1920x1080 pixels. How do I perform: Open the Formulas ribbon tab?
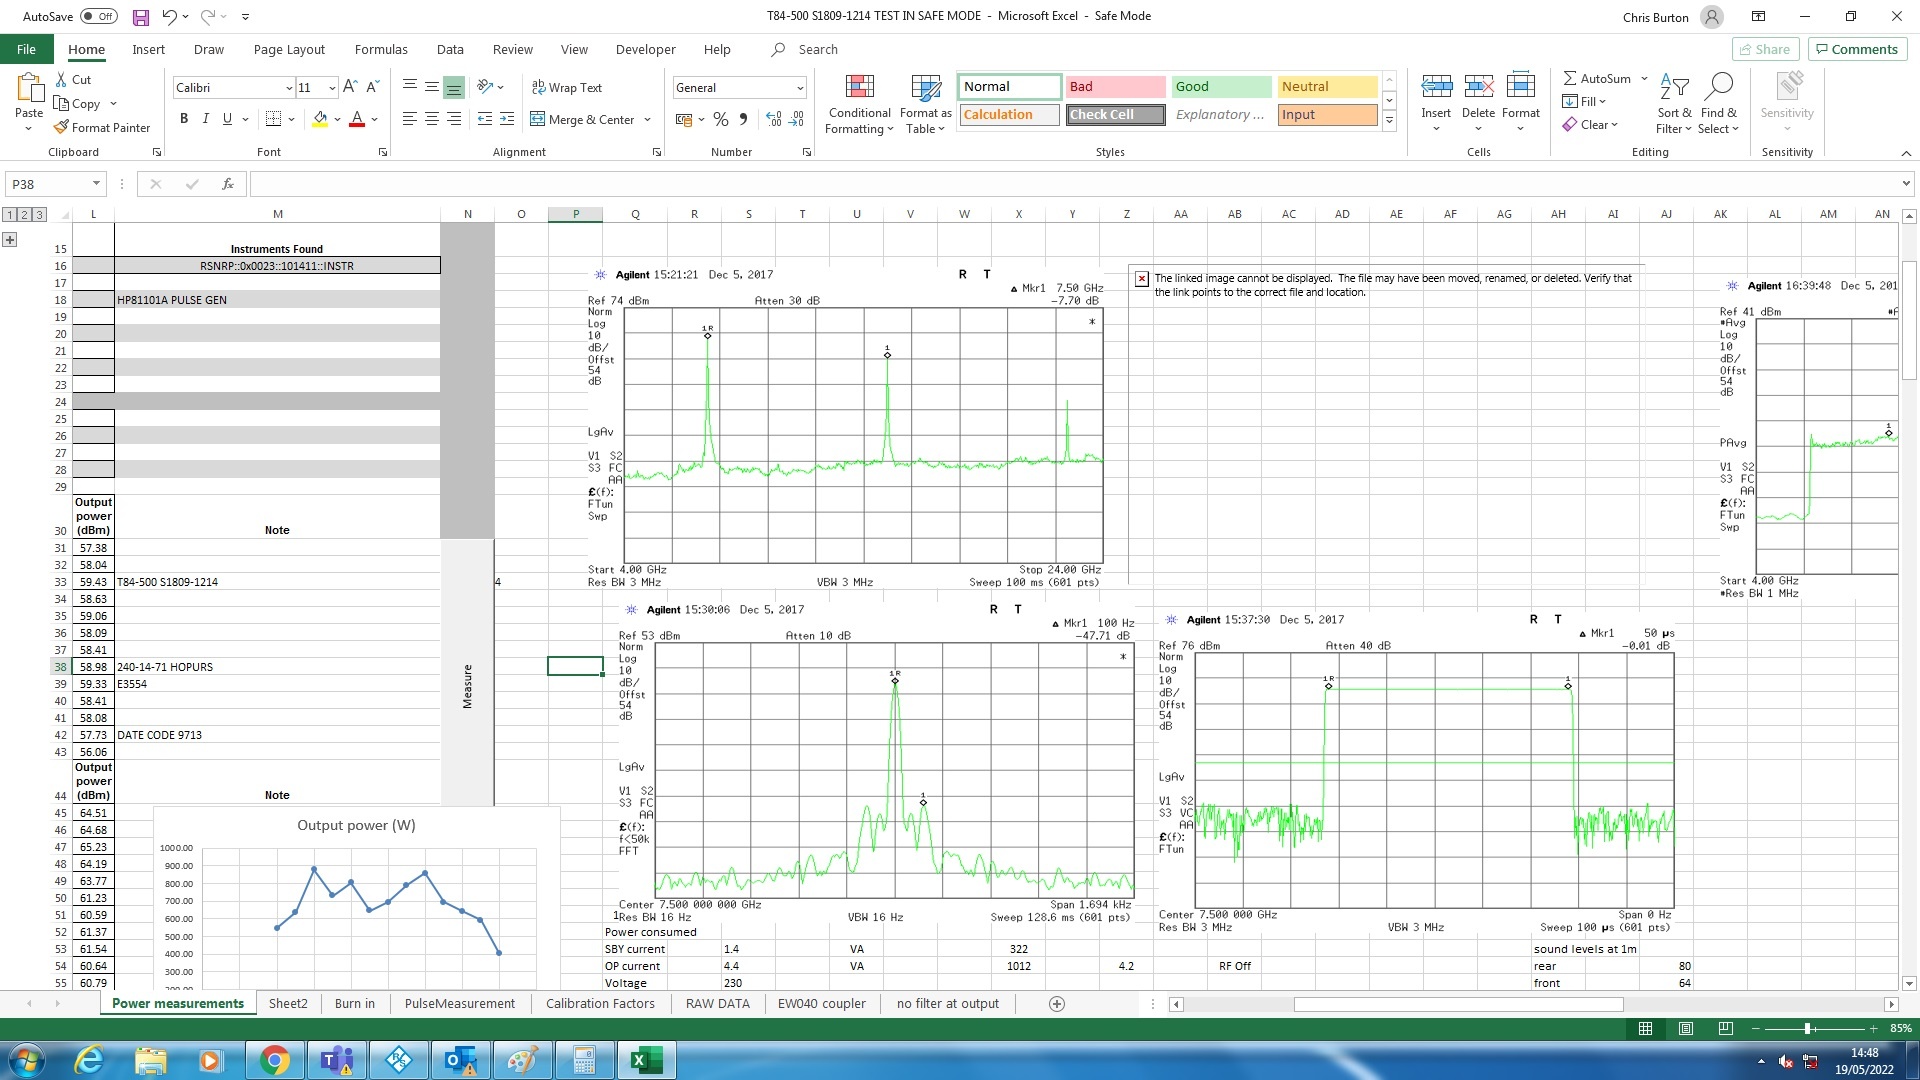click(381, 49)
